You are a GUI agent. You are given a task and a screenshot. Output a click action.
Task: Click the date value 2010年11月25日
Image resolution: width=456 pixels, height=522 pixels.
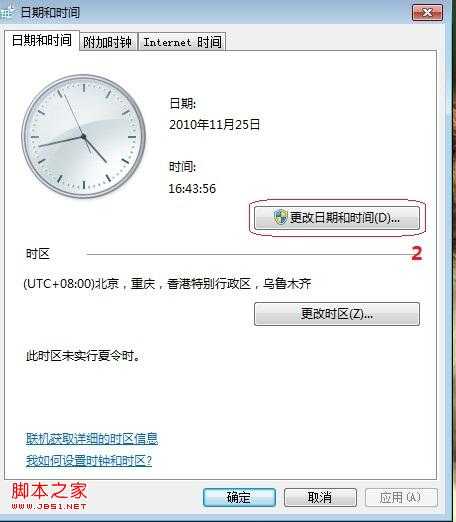[215, 125]
